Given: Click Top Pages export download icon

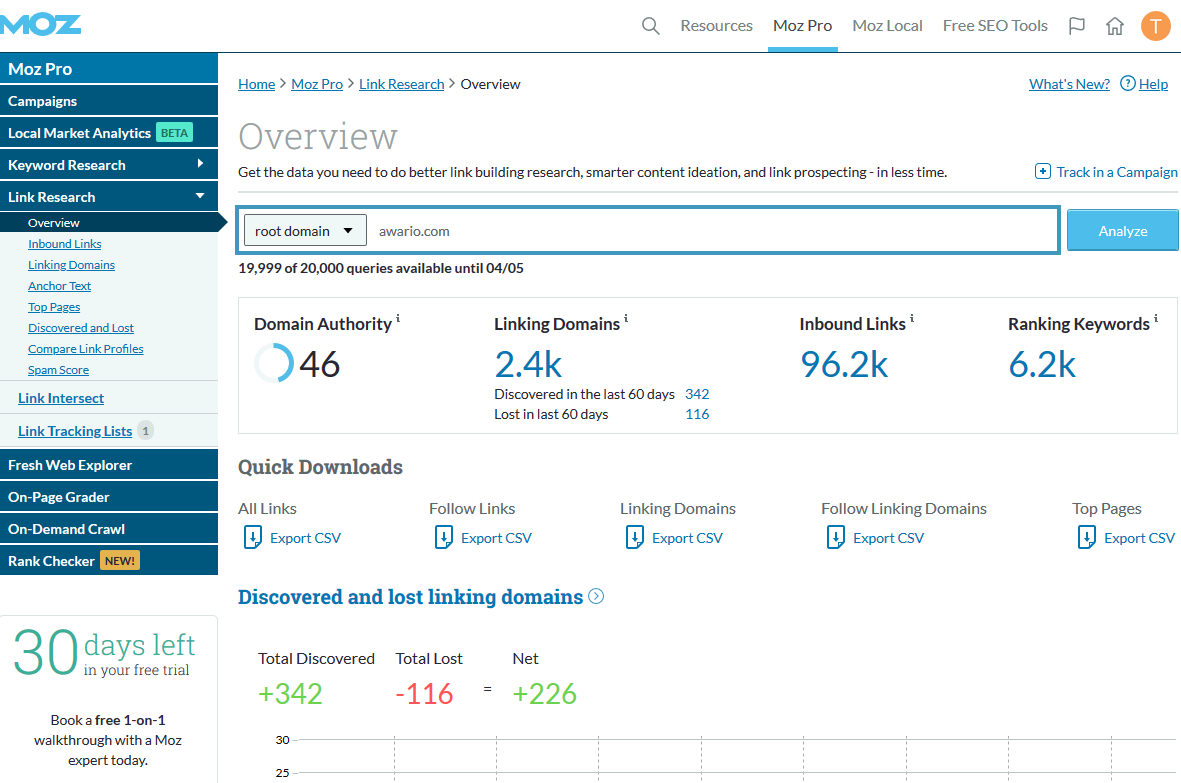Looking at the screenshot, I should (1087, 538).
